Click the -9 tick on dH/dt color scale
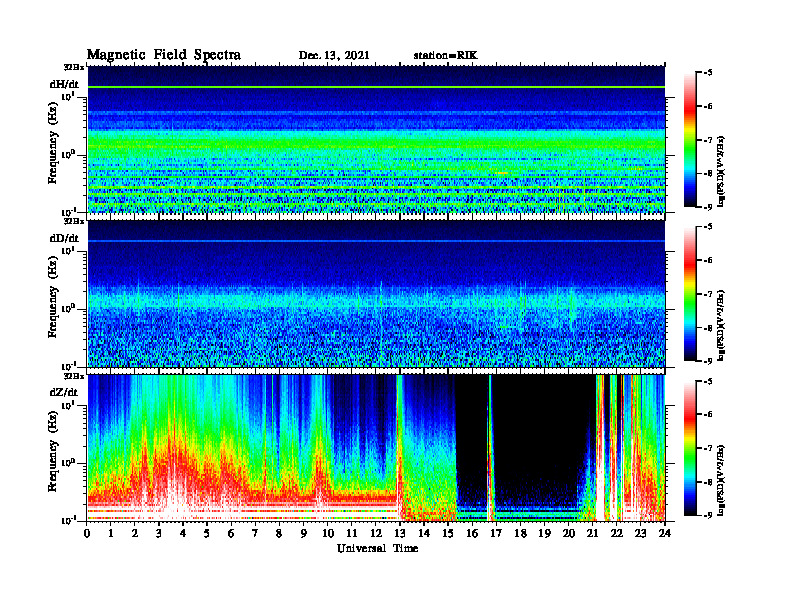This screenshot has width=792, height=612. [708, 207]
